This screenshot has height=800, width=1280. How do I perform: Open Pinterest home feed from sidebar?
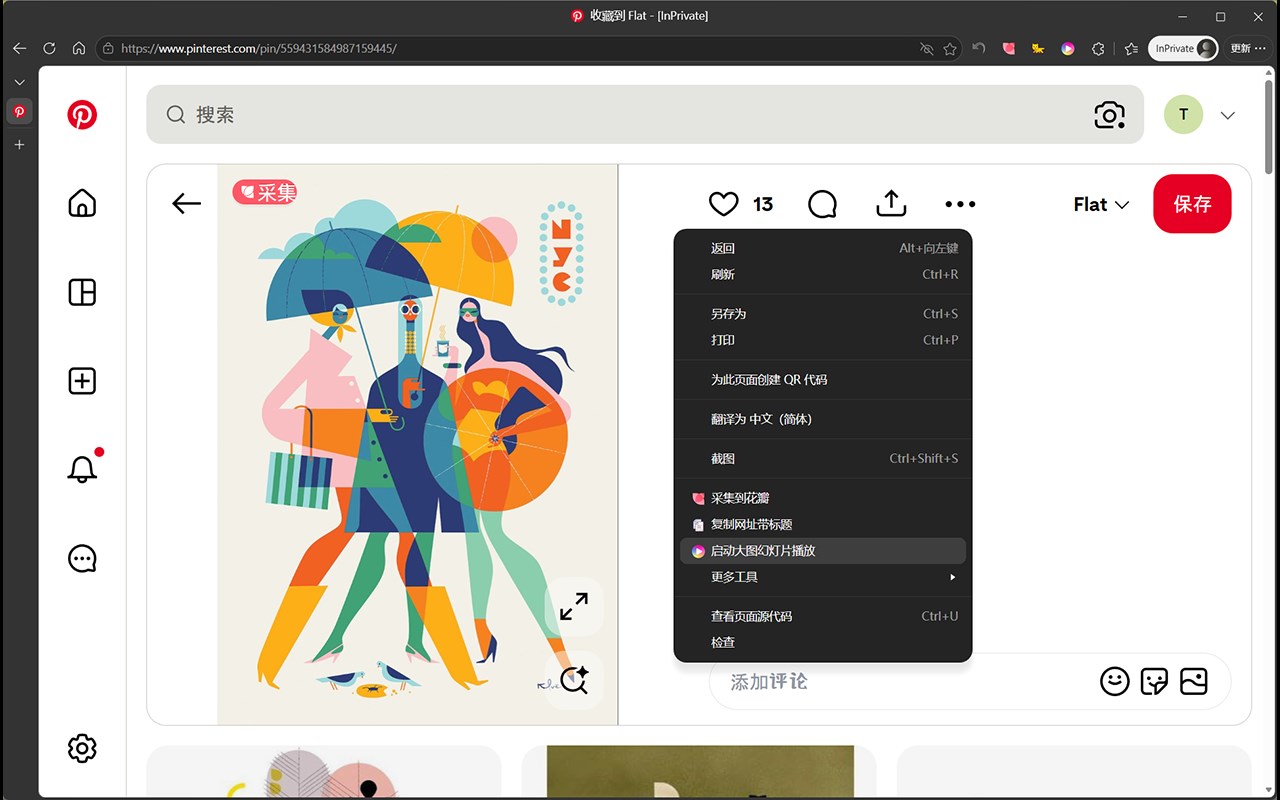tap(82, 203)
